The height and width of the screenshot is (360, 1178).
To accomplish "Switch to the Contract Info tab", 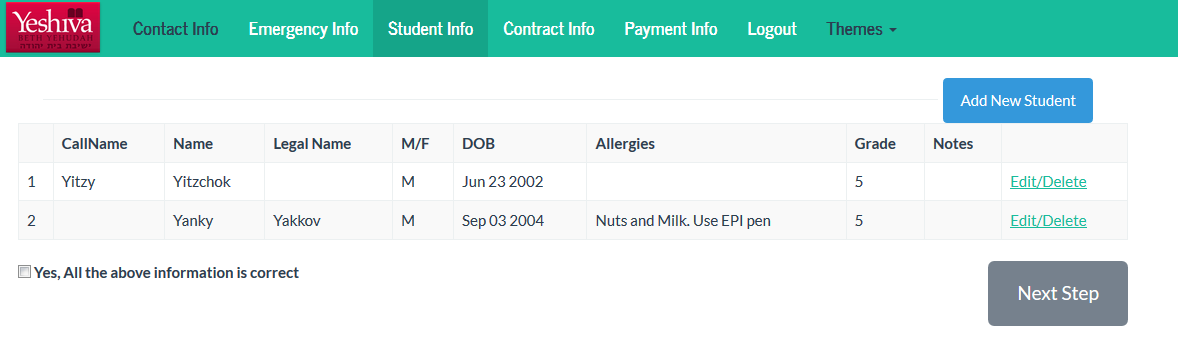I will tap(549, 29).
